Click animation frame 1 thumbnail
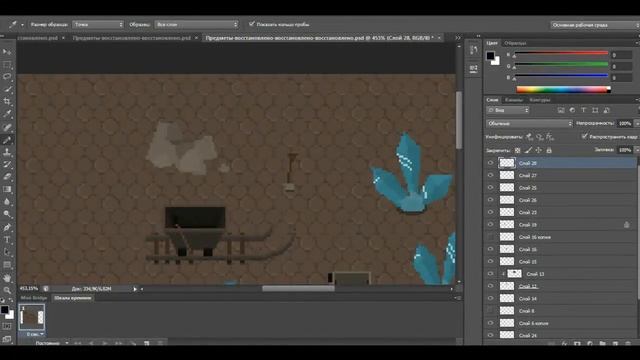 (x=32, y=317)
